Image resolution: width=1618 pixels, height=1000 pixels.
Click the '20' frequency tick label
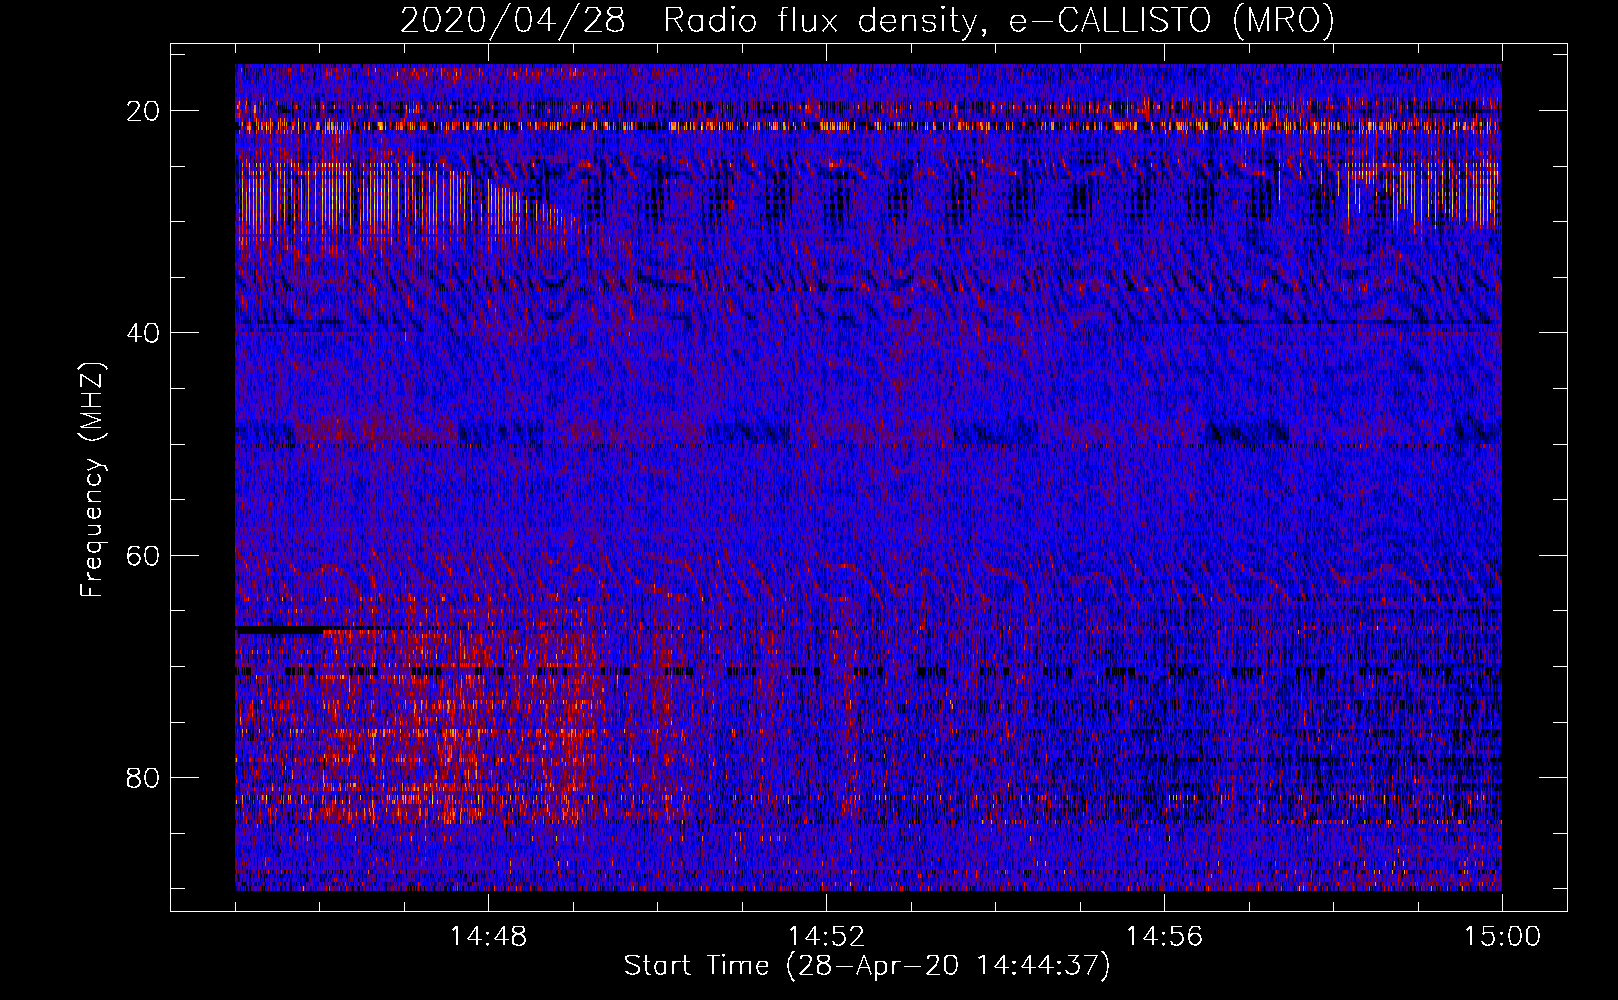(144, 111)
